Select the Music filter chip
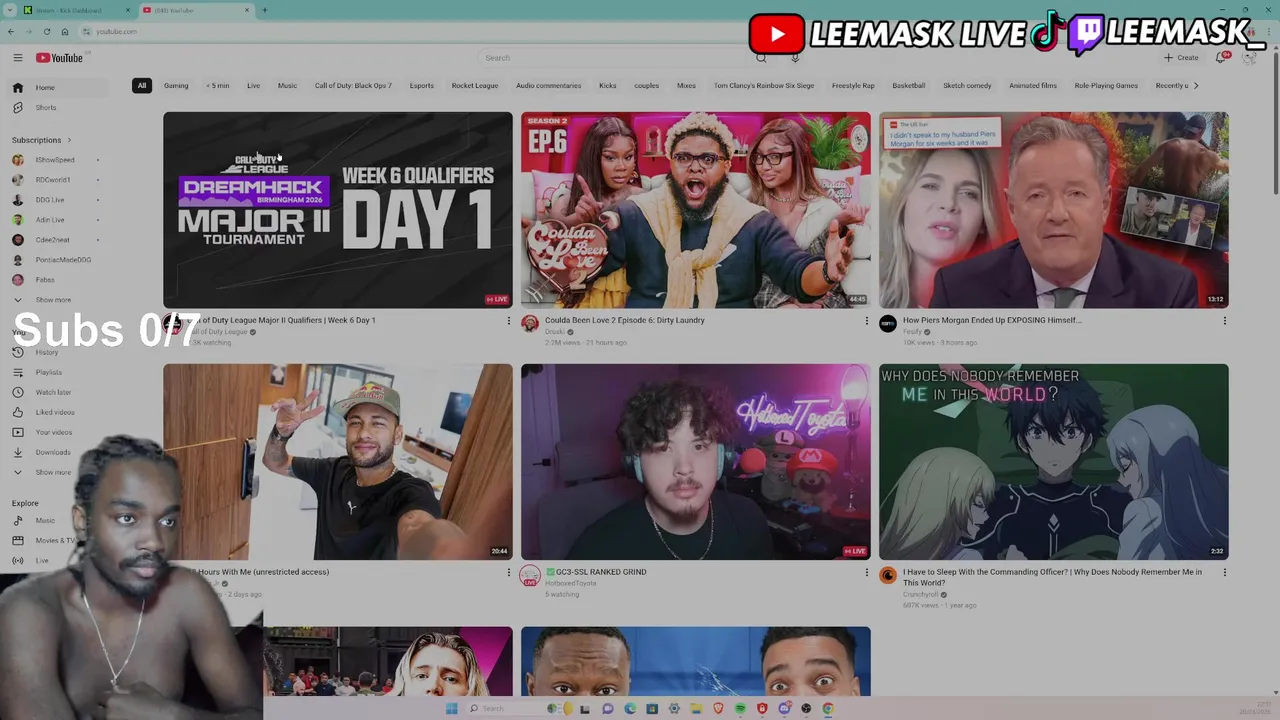 point(287,86)
